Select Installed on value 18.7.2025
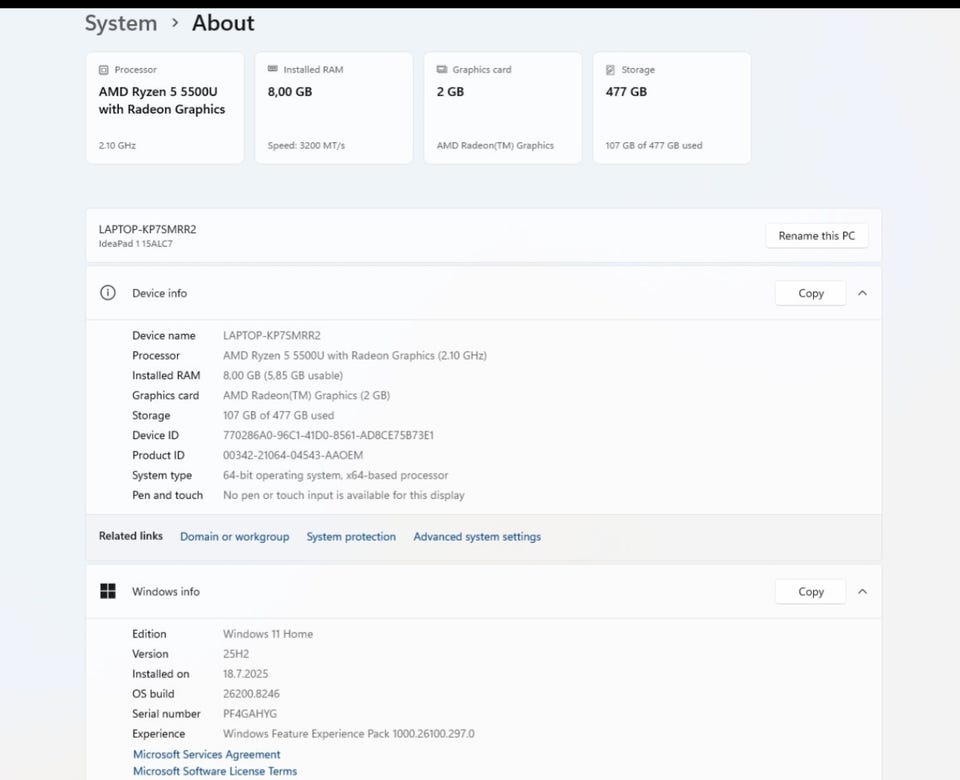Image resolution: width=960 pixels, height=780 pixels. click(246, 673)
